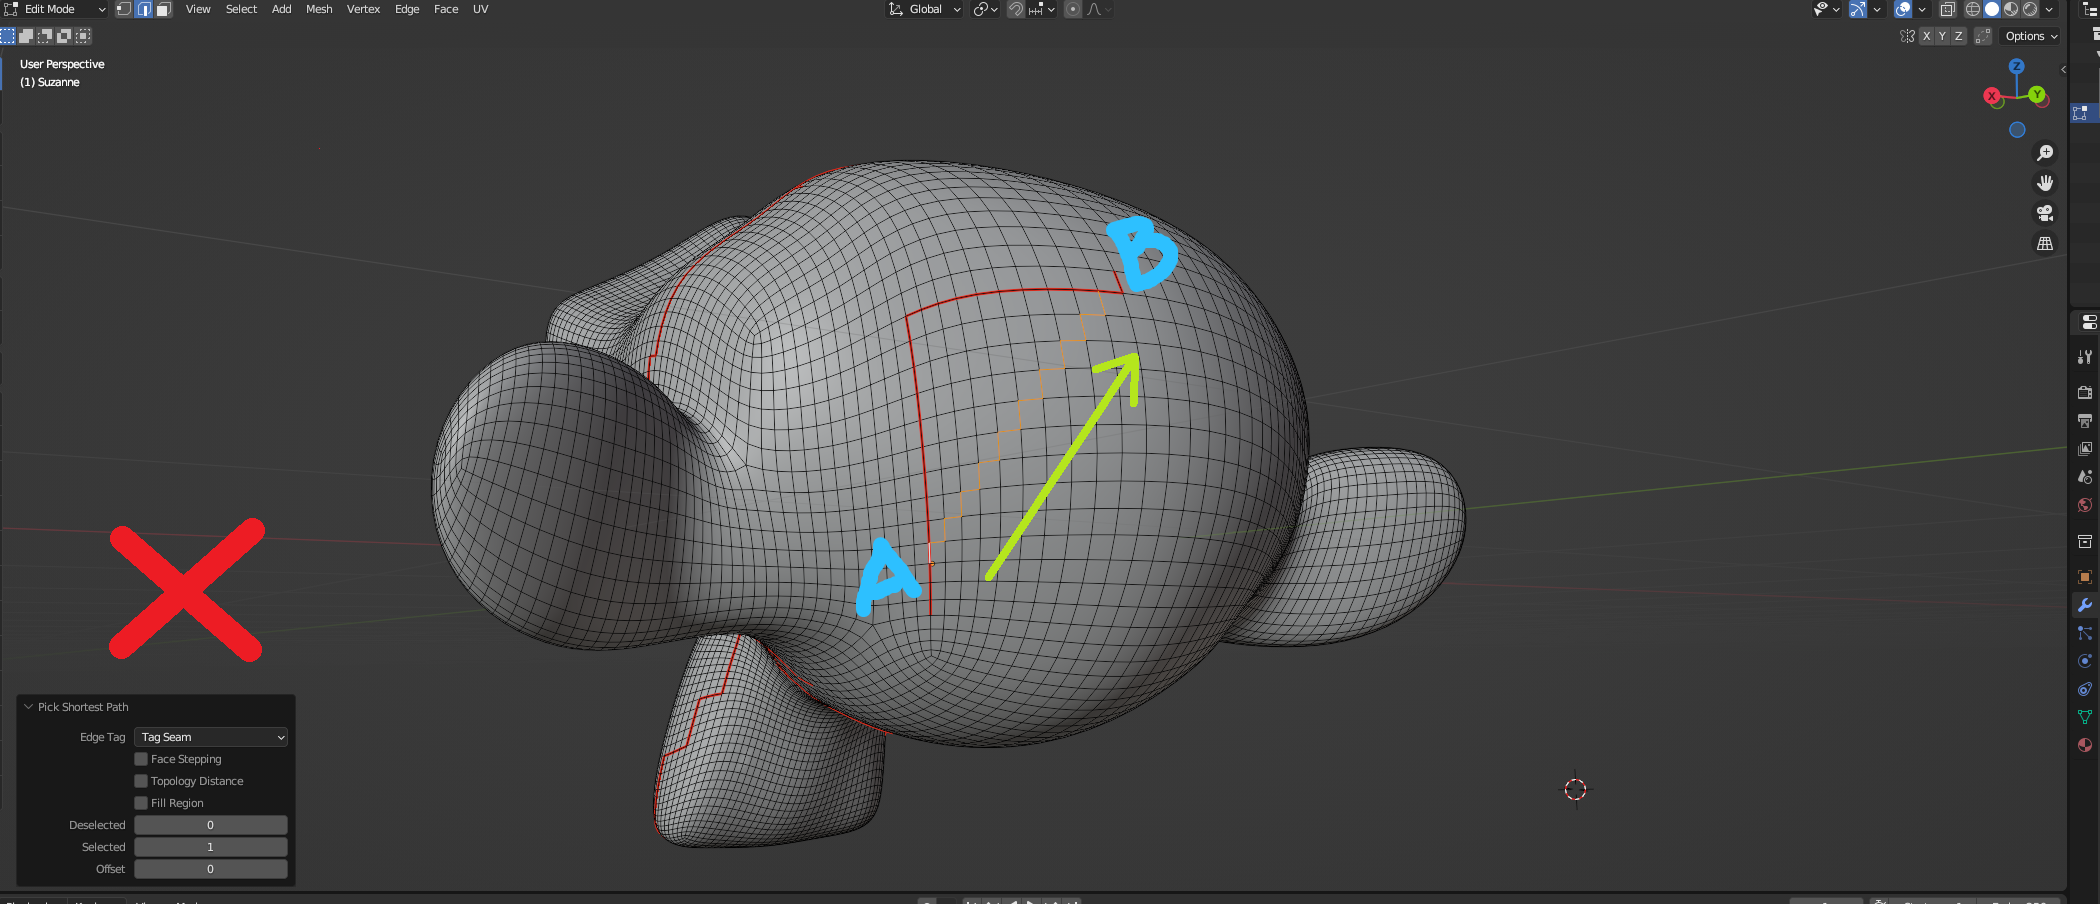Open the Render properties tab icon

[2085, 393]
